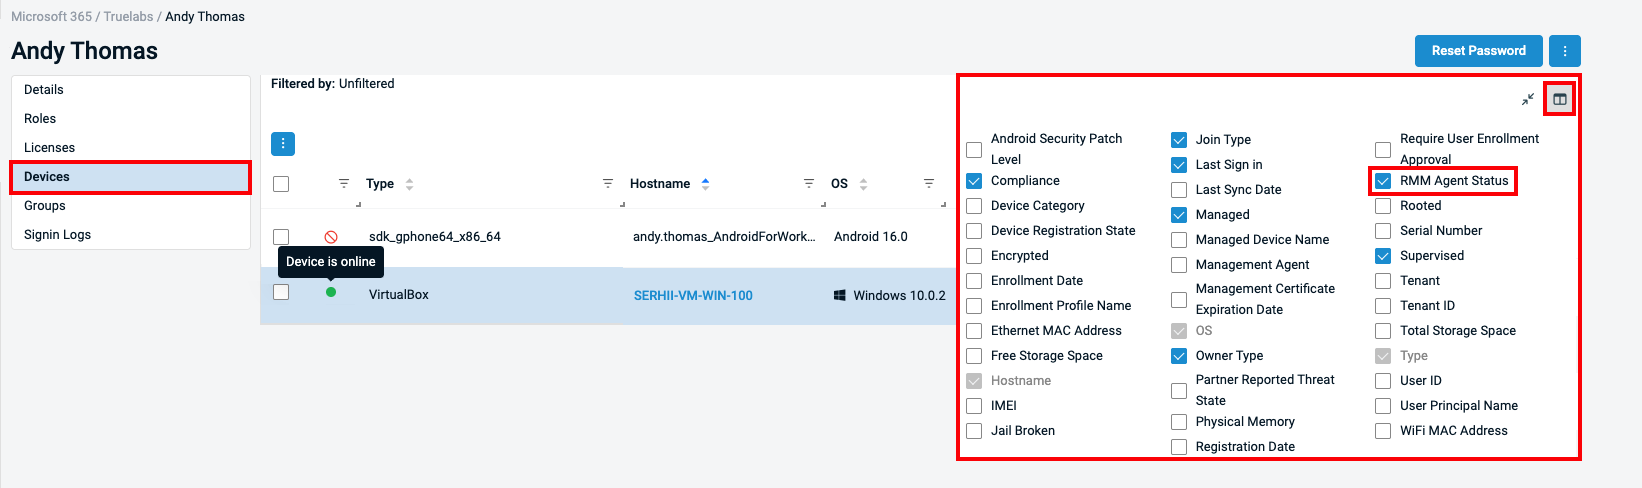Click the green online status dot
The height and width of the screenshot is (488, 1642).
click(331, 292)
